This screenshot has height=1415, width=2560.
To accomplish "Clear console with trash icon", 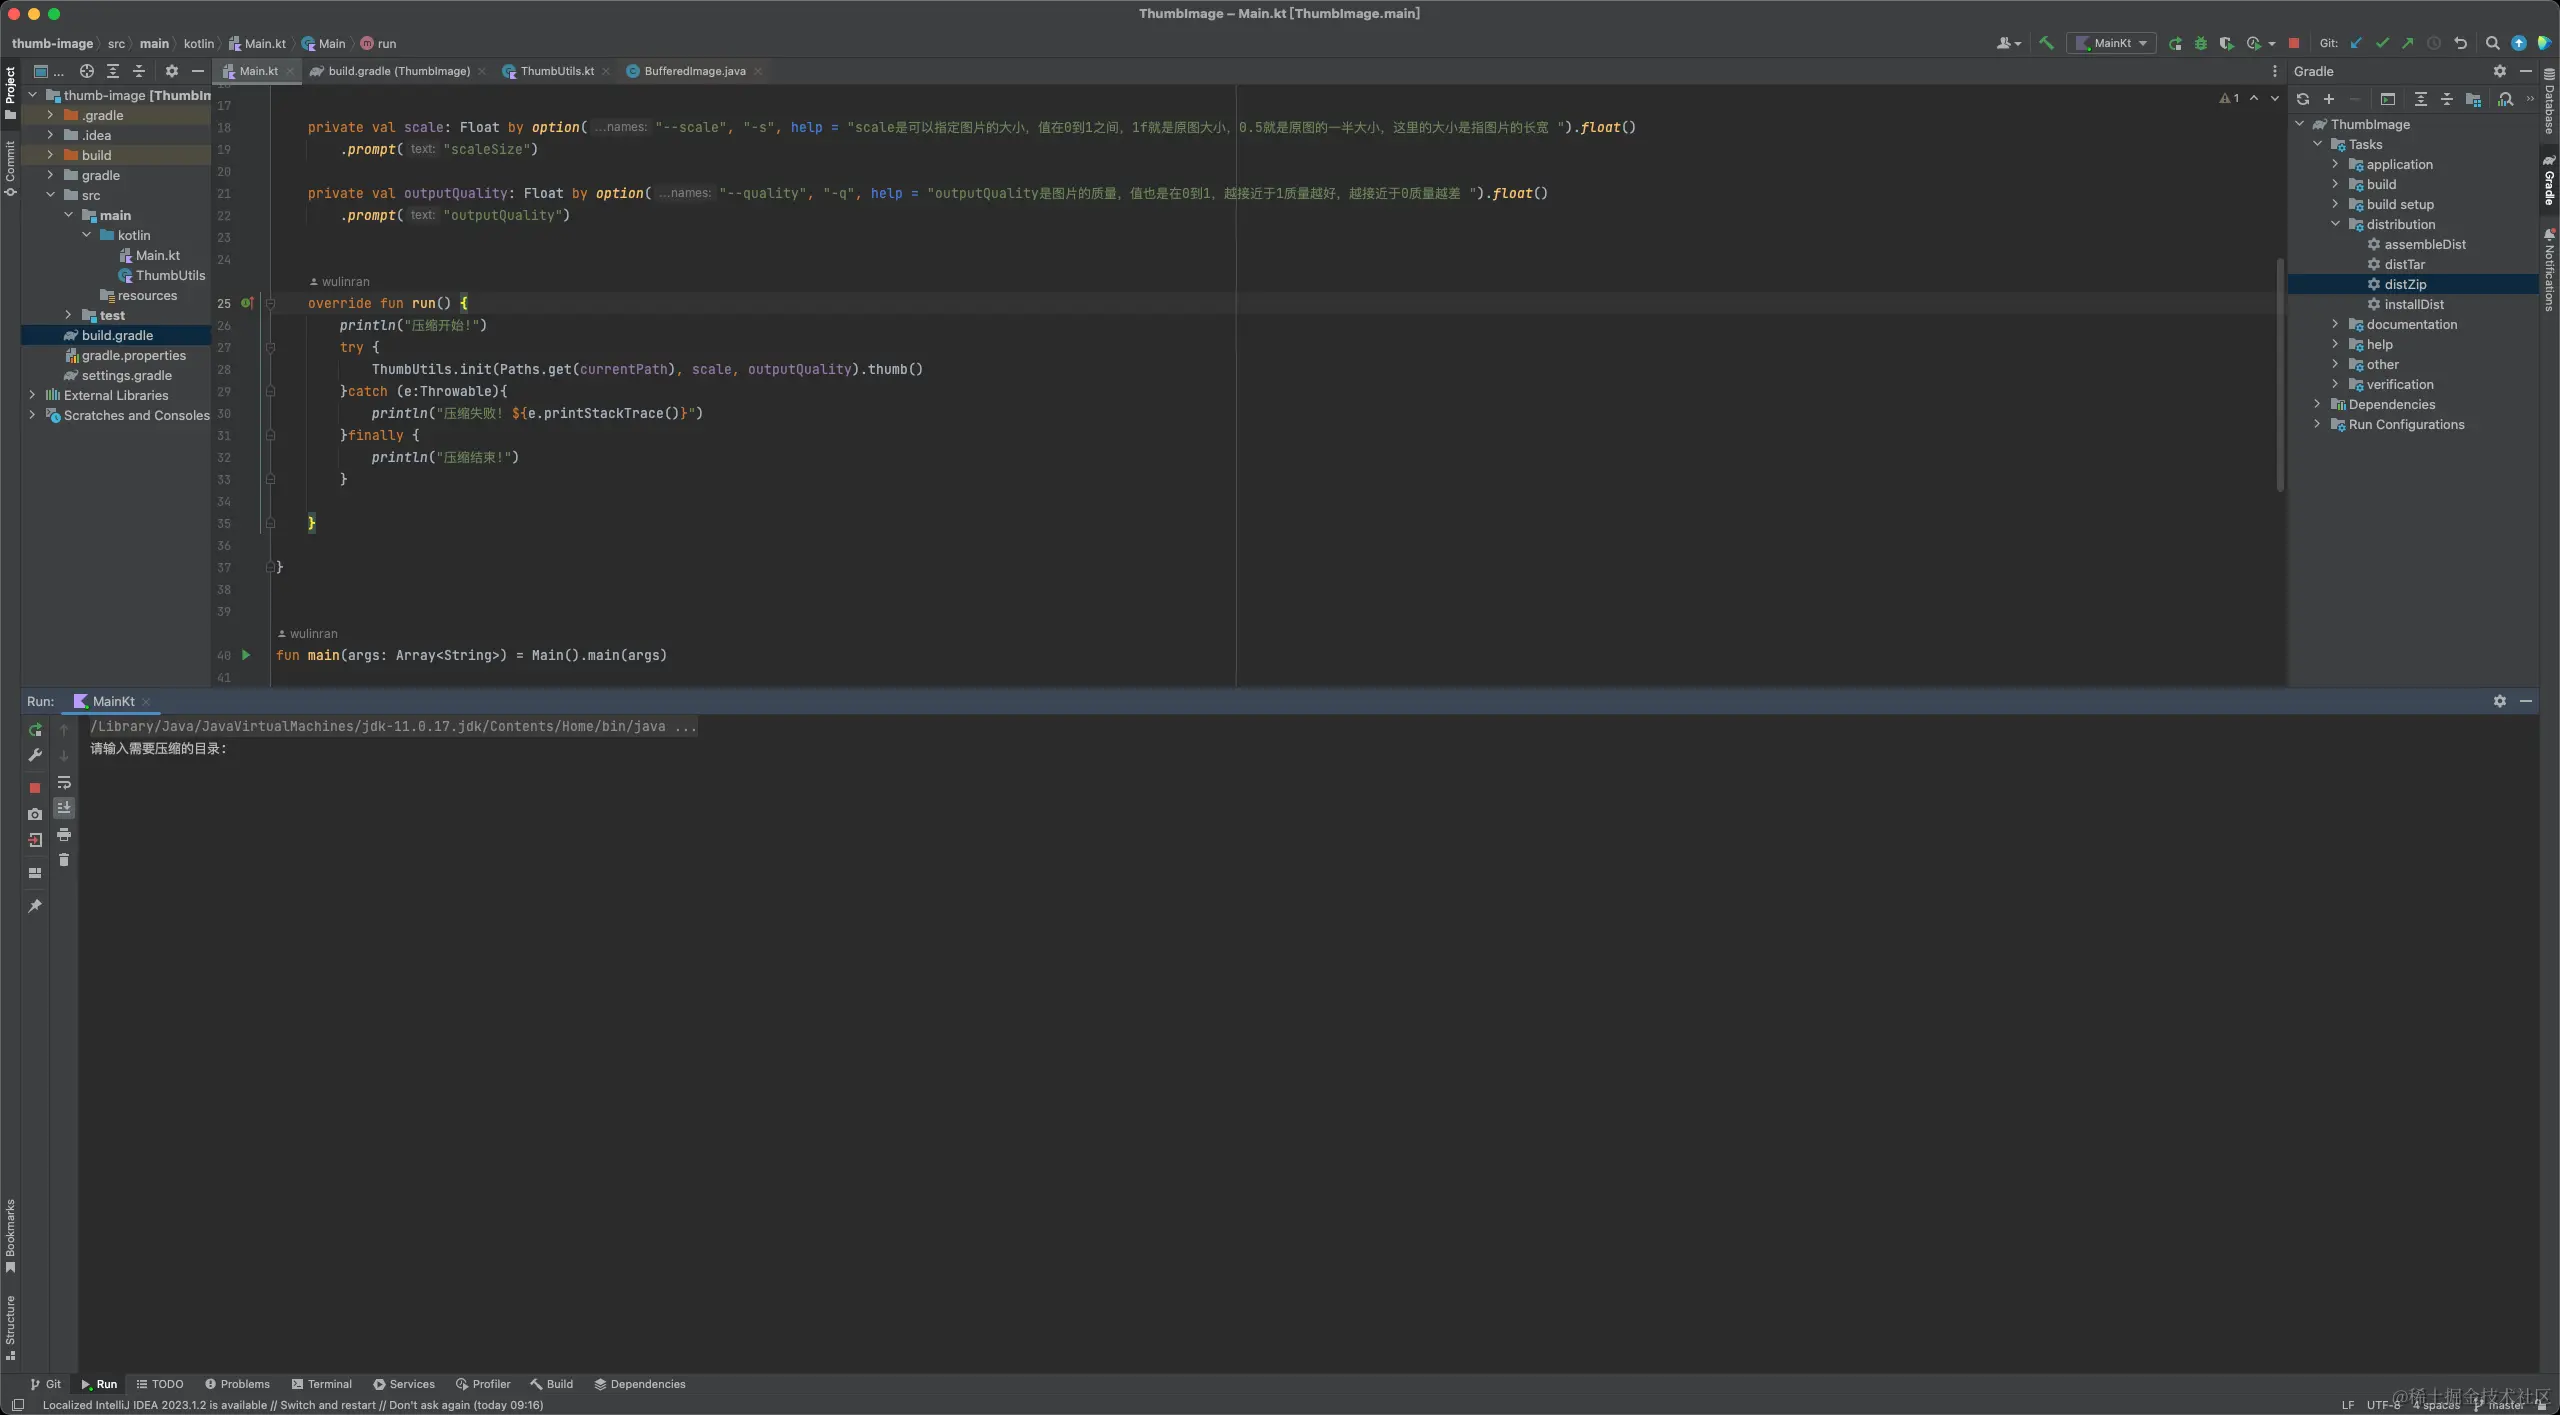I will click(64, 860).
